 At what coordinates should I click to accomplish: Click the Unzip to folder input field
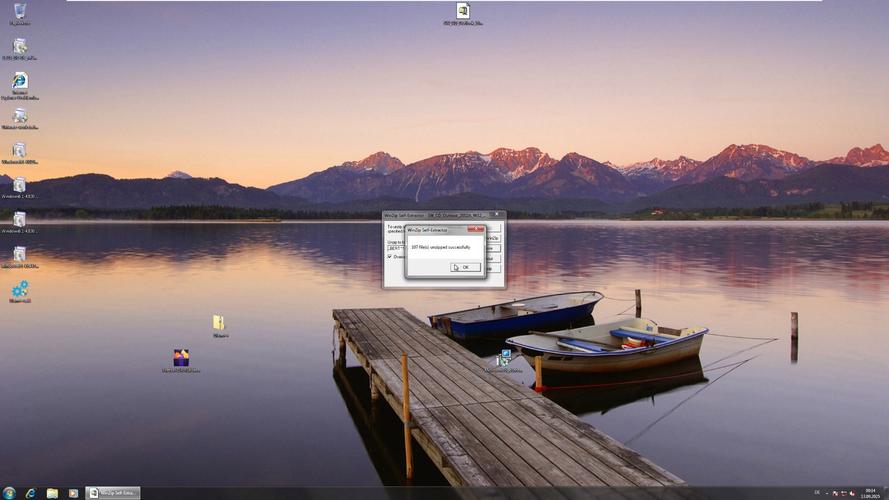click(396, 248)
